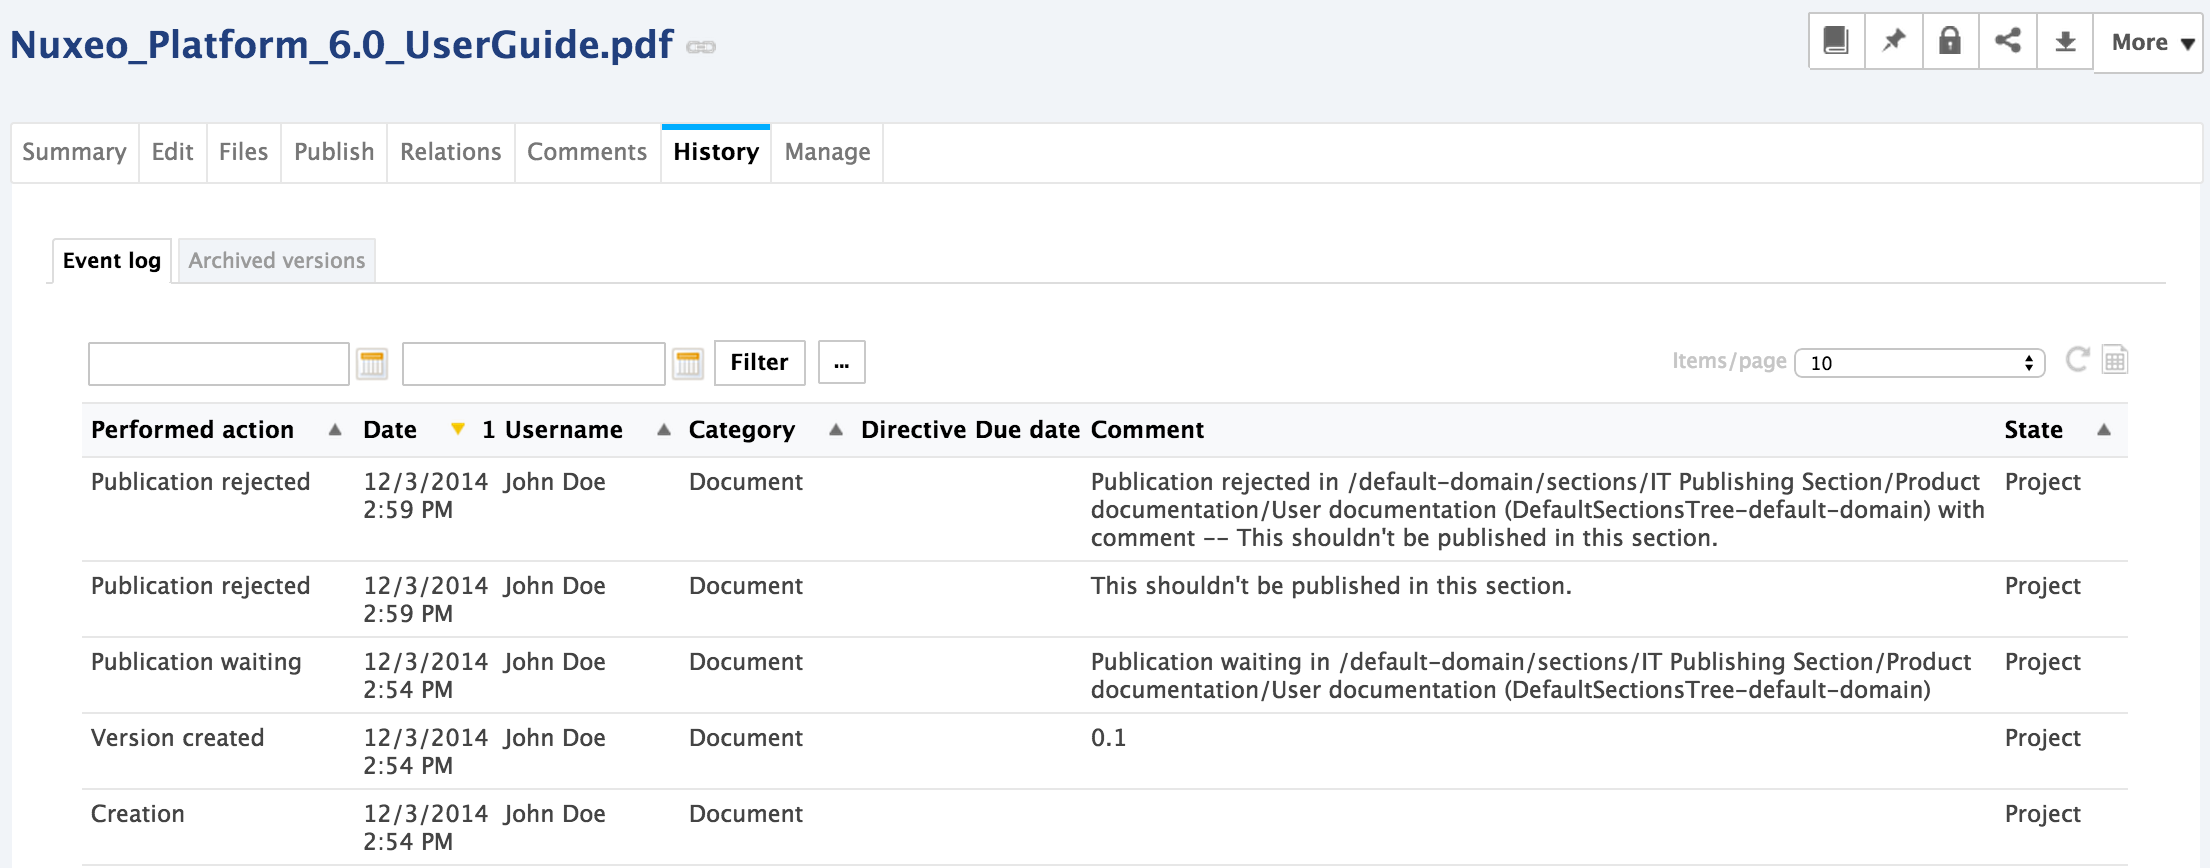
Task: Sort by Username column arrow
Action: pos(663,430)
